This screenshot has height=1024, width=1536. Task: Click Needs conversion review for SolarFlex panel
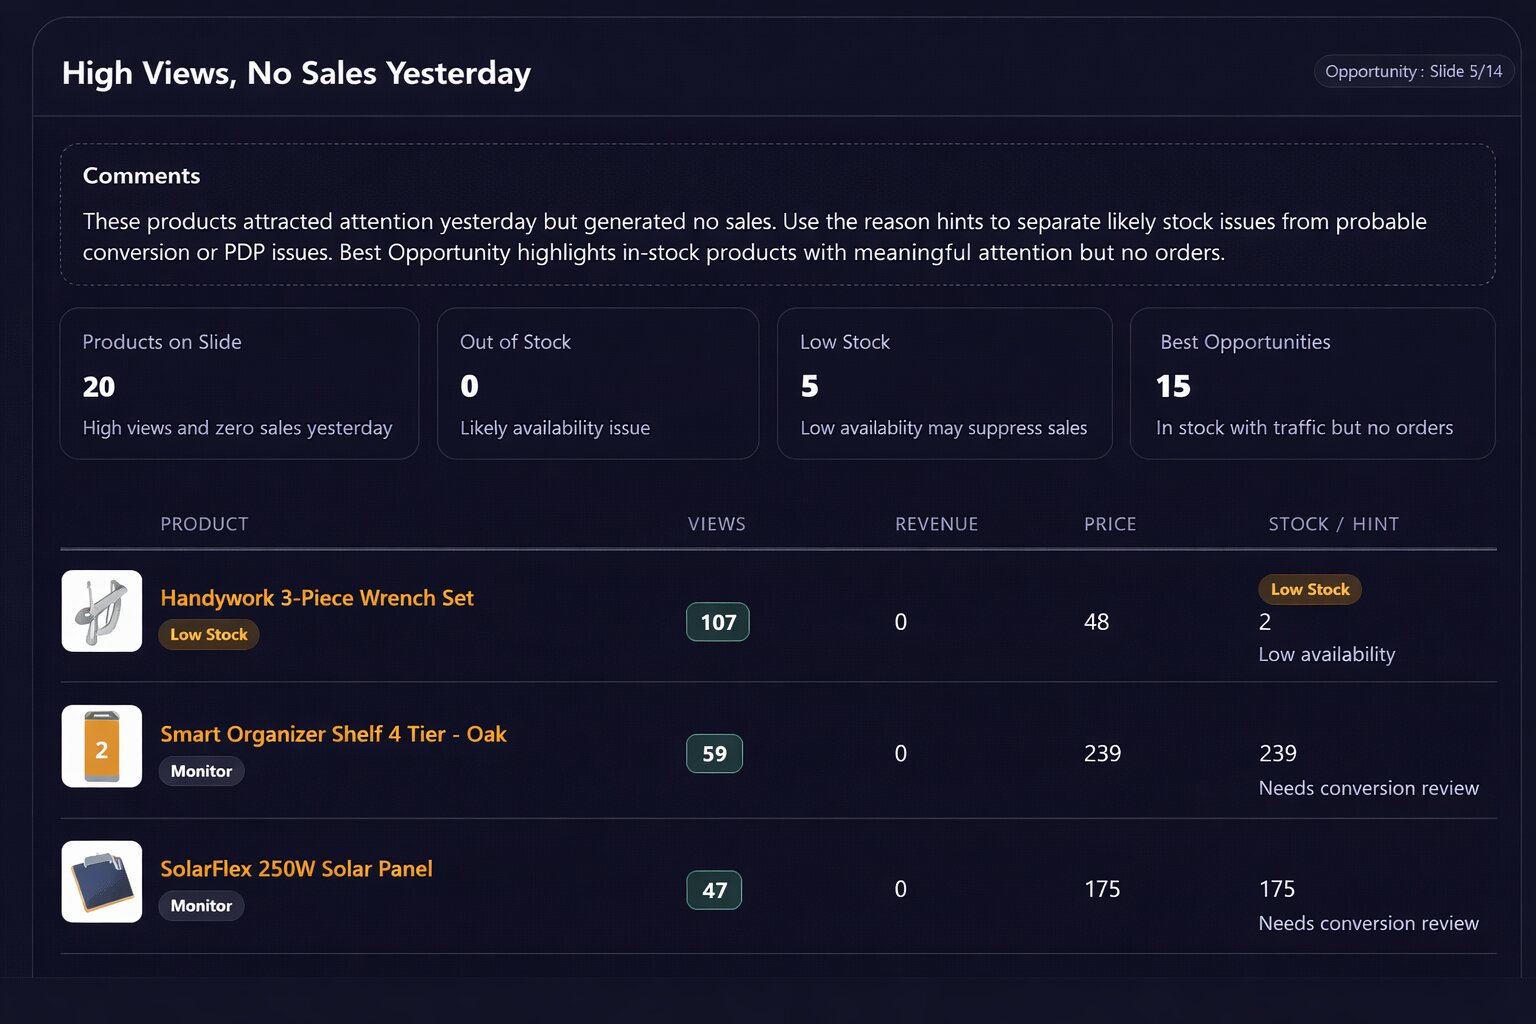[x=1368, y=923]
